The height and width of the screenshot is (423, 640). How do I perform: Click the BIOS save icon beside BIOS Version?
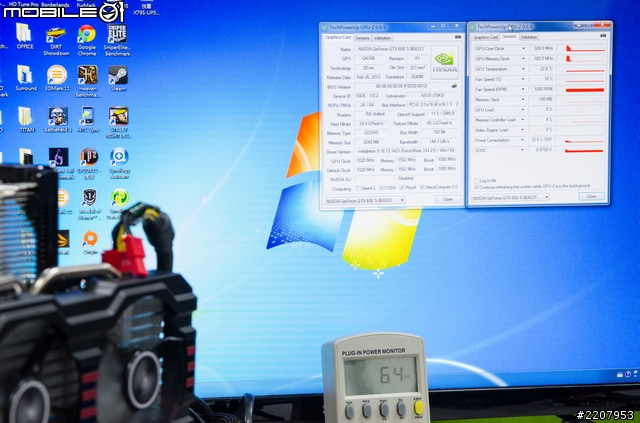tap(454, 86)
